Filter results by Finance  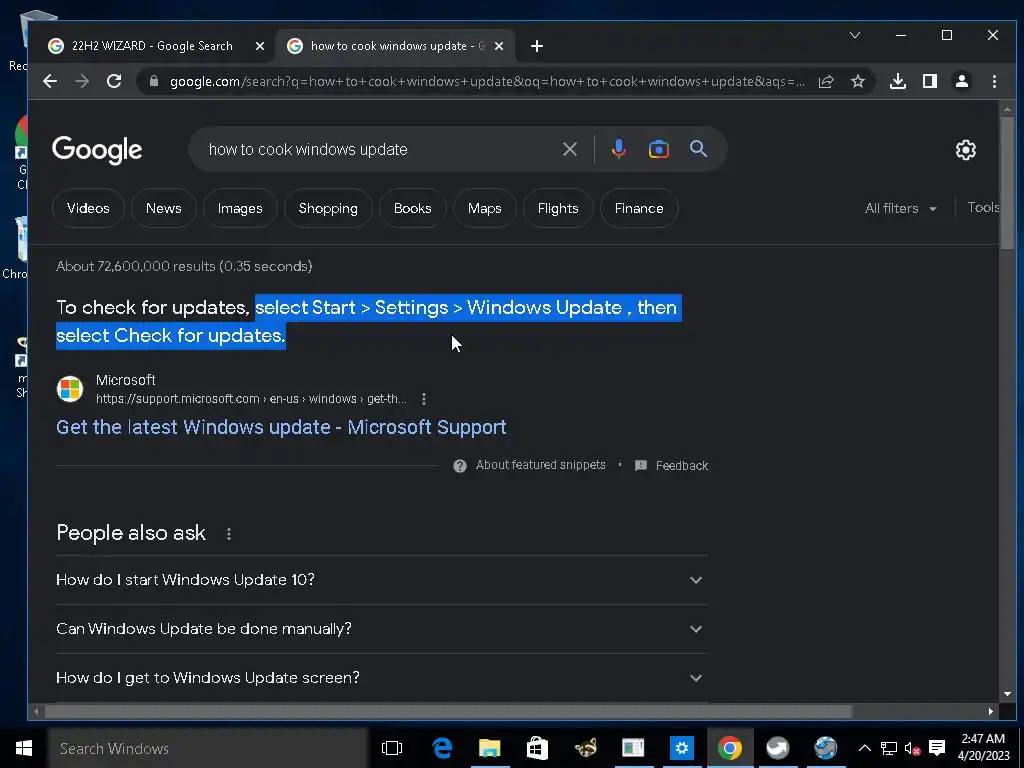639,208
